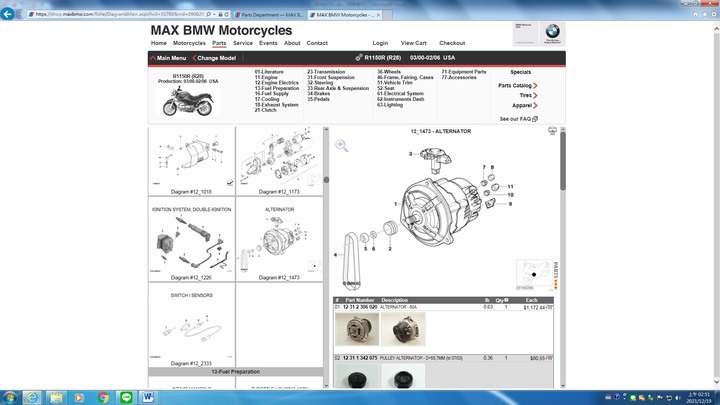This screenshot has height=405, width=720.
Task: Open the first Alternator 50A product photo
Action: pos(357,329)
